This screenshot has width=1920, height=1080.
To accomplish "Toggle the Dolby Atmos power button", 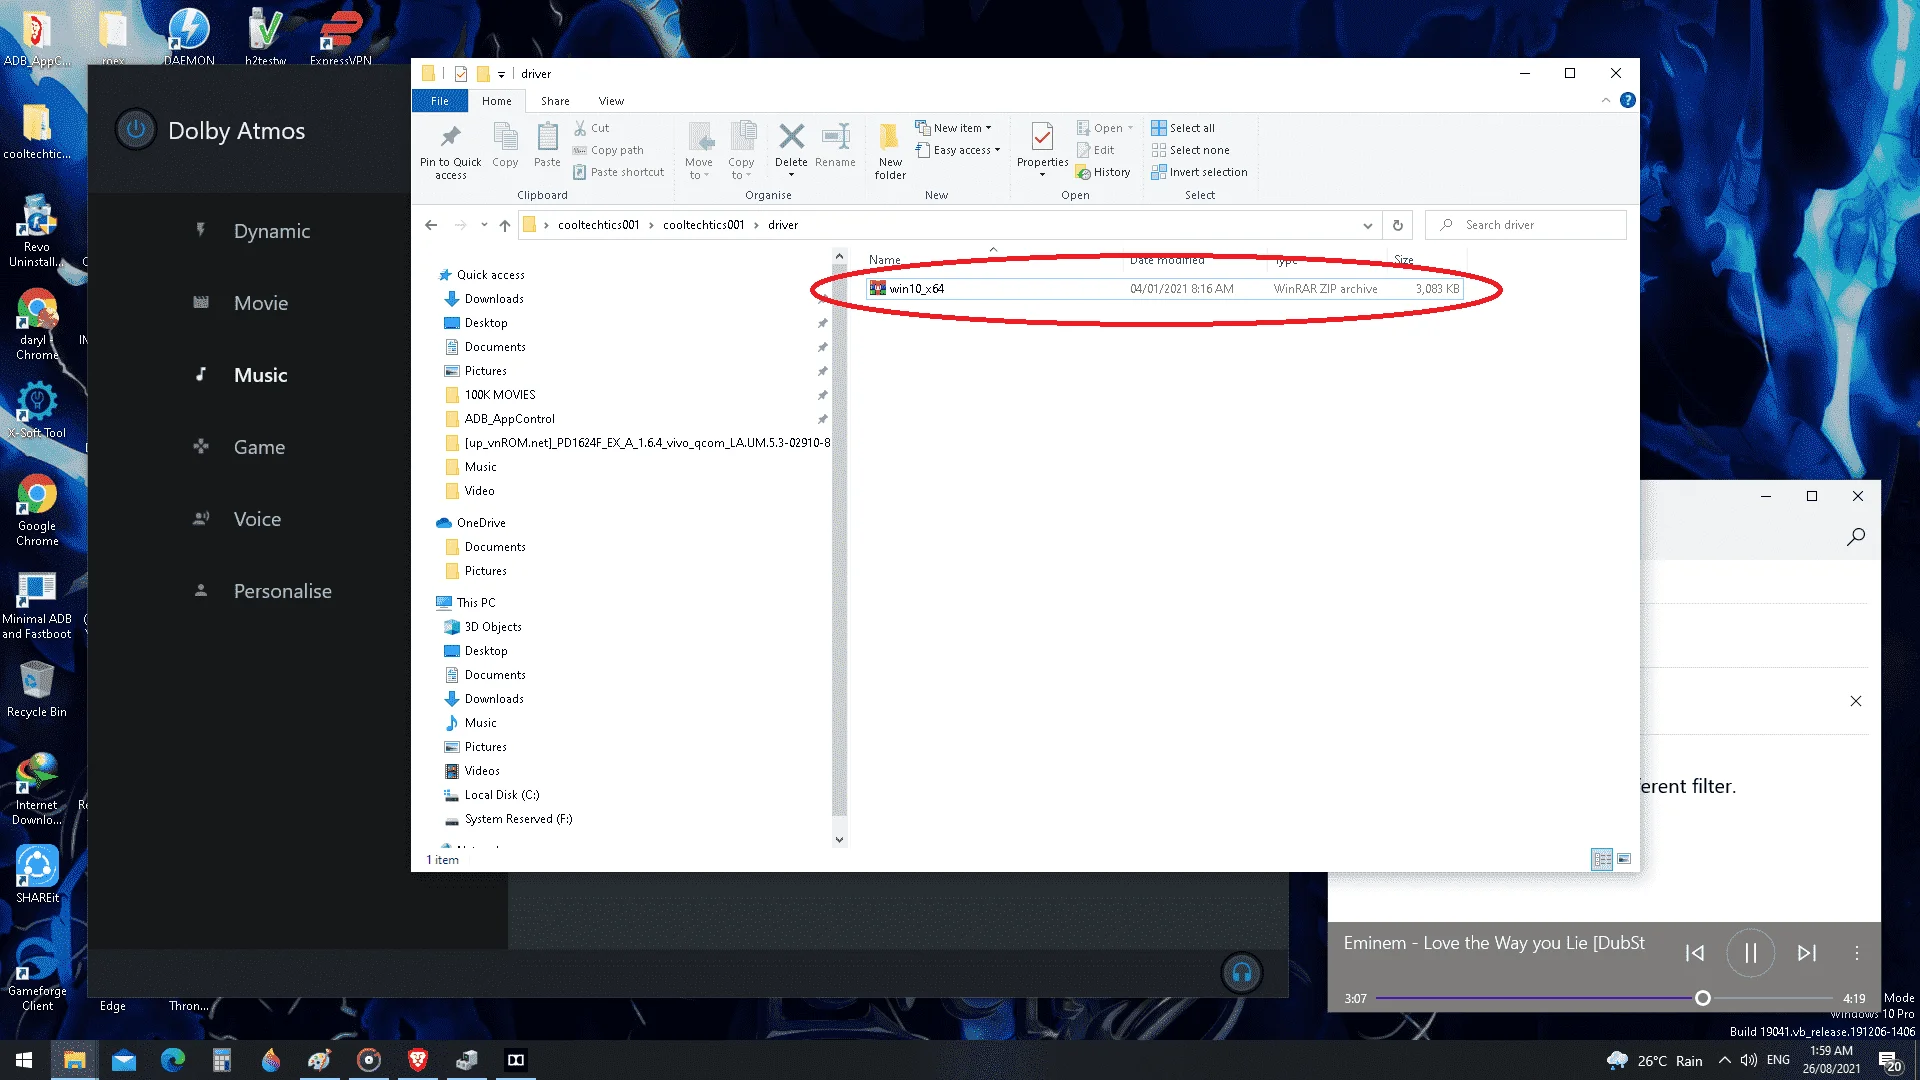I will (x=136, y=130).
